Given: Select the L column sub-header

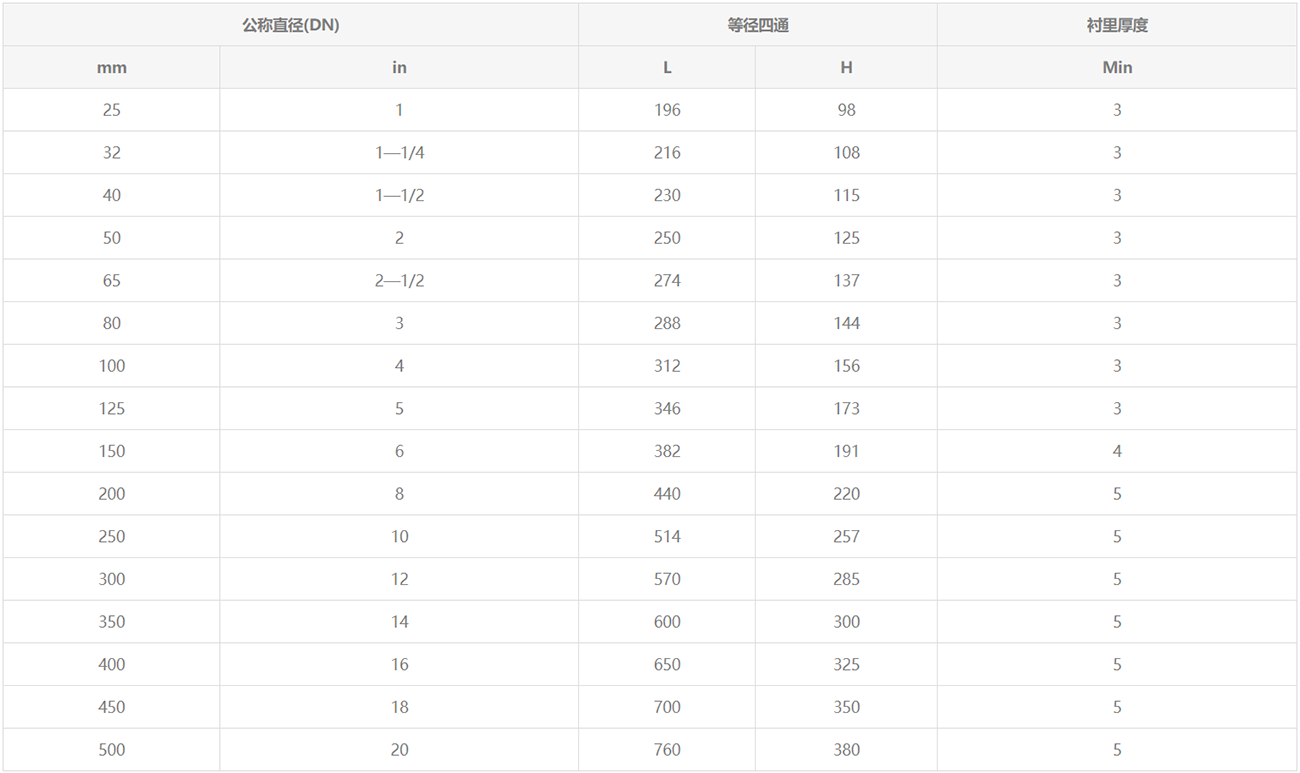Looking at the screenshot, I should coord(667,68).
